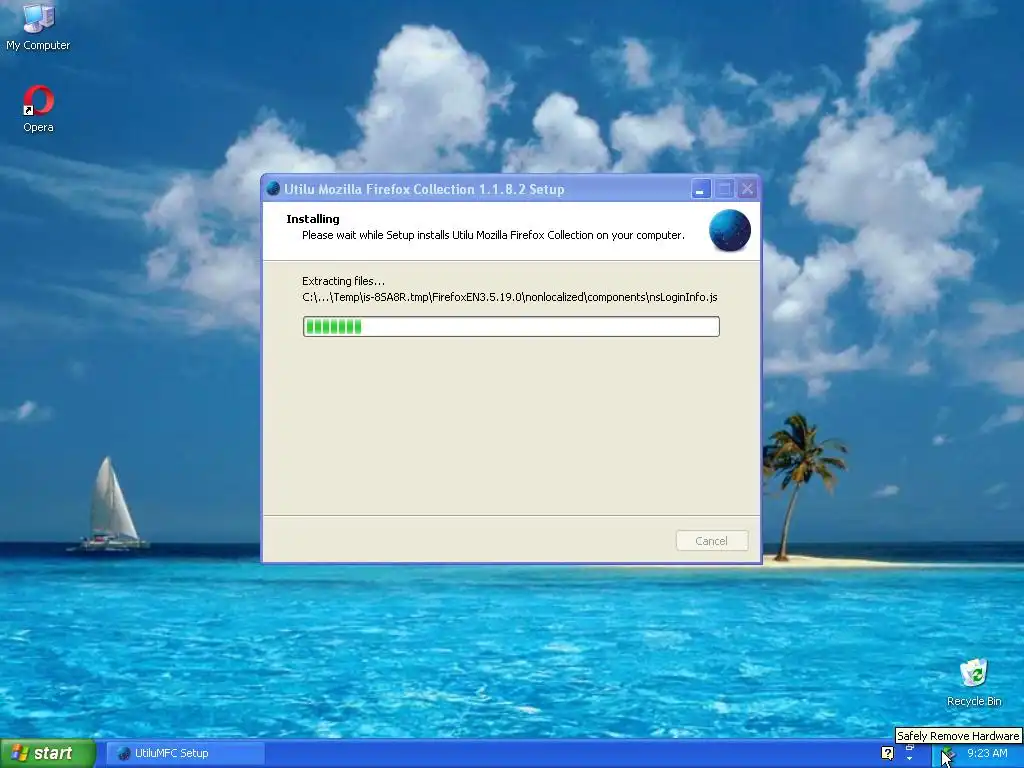This screenshot has height=768, width=1024.
Task: Click the 'Extracting files...' status label
Action: click(x=344, y=281)
